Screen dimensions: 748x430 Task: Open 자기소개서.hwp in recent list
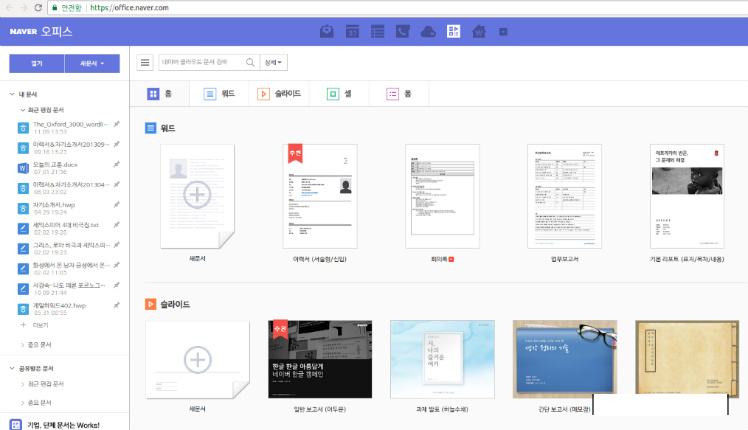pyautogui.click(x=54, y=205)
